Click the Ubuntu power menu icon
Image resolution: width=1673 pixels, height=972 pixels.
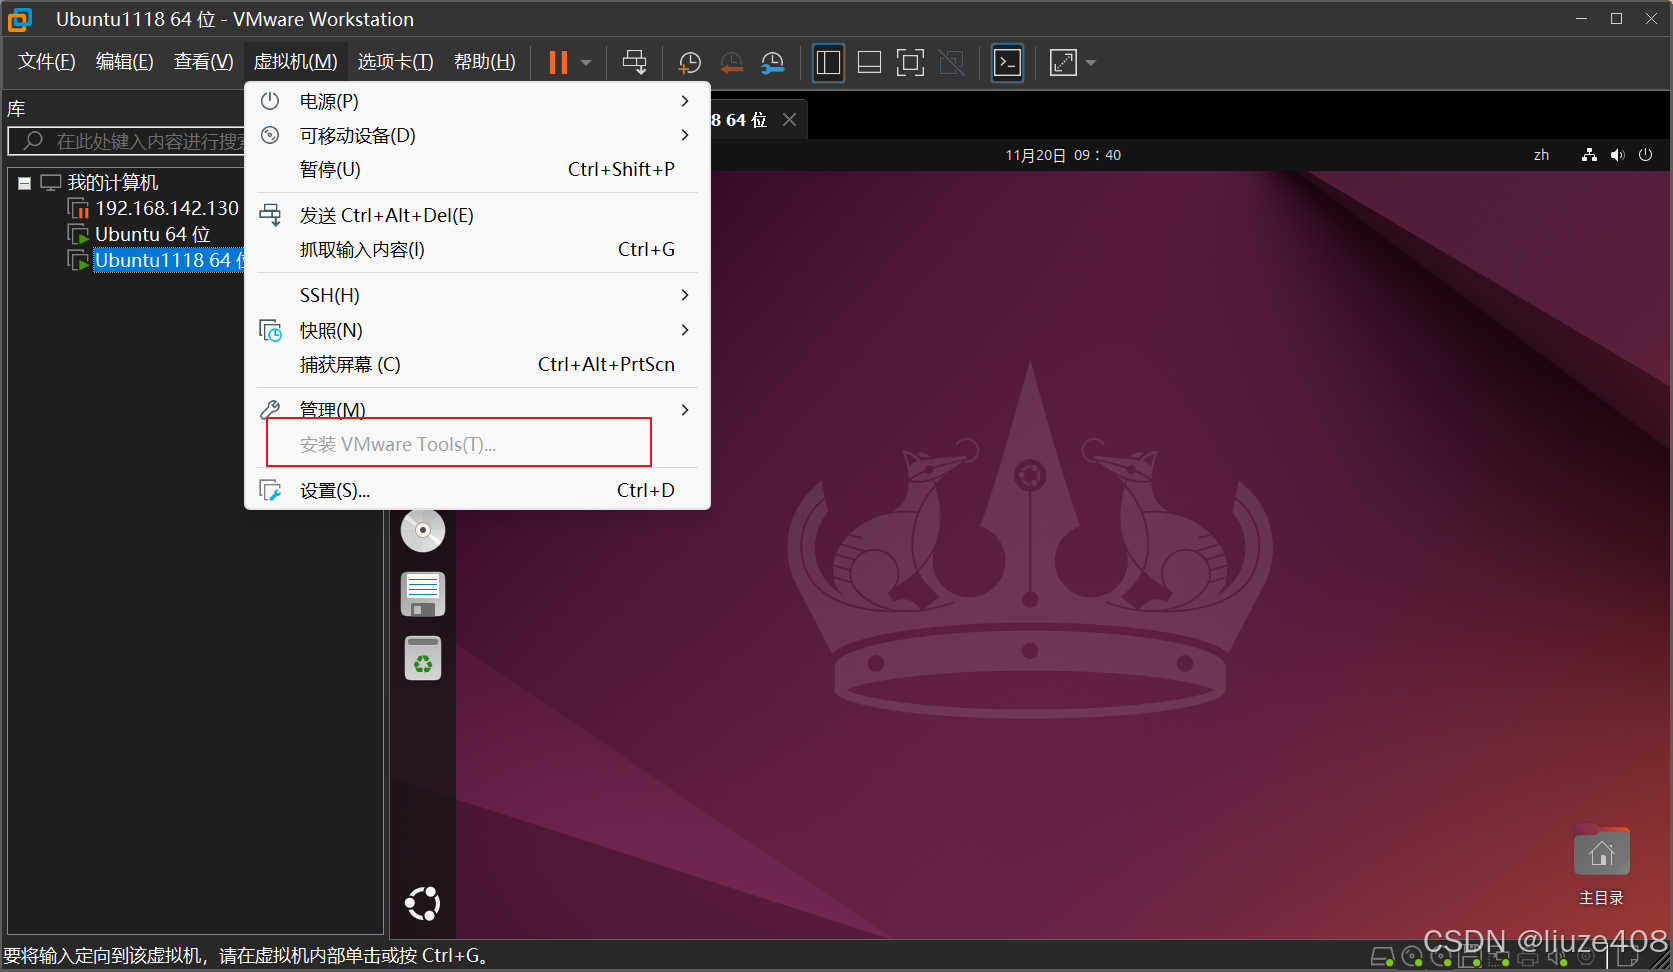click(x=1645, y=155)
